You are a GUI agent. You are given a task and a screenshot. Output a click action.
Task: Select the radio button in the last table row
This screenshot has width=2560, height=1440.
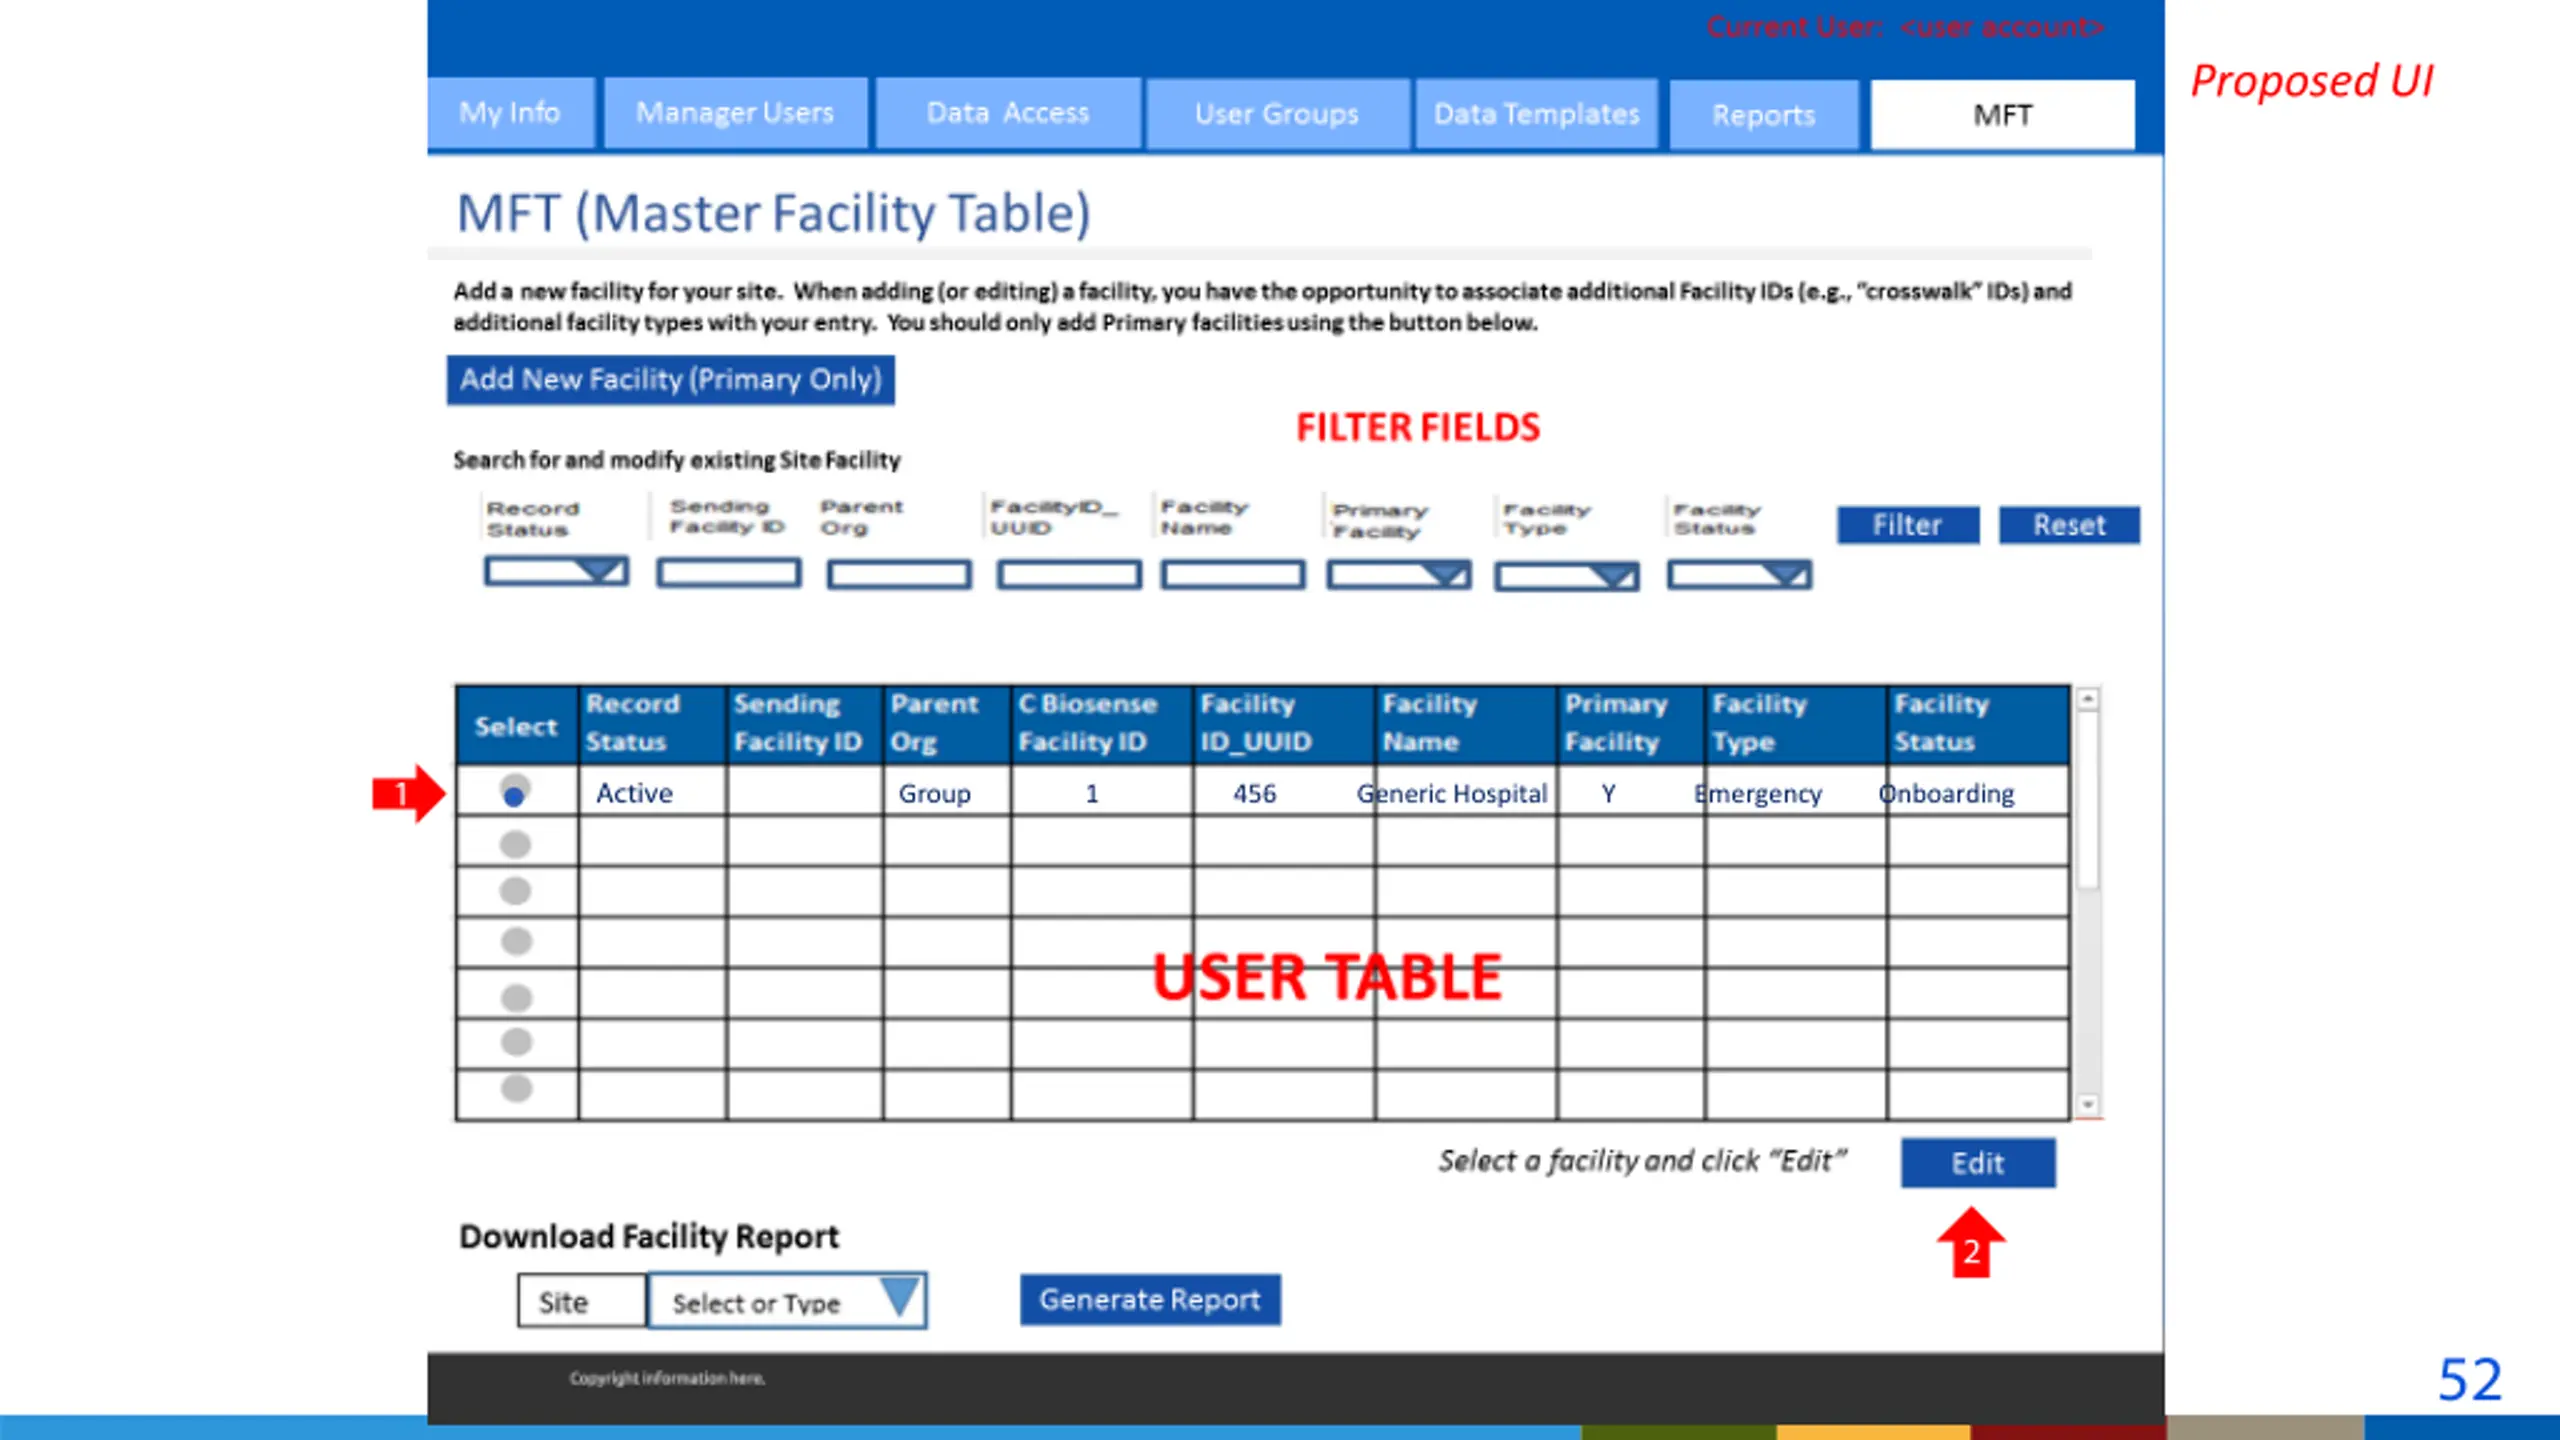pyautogui.click(x=516, y=1088)
